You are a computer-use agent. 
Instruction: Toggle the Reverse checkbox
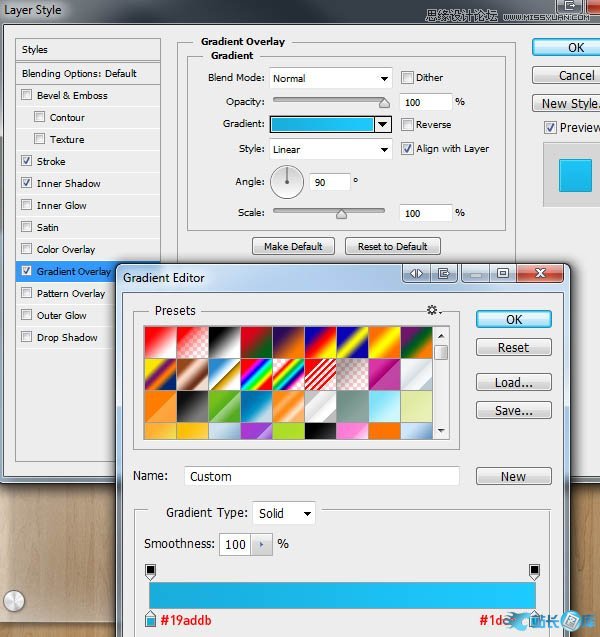tap(408, 125)
